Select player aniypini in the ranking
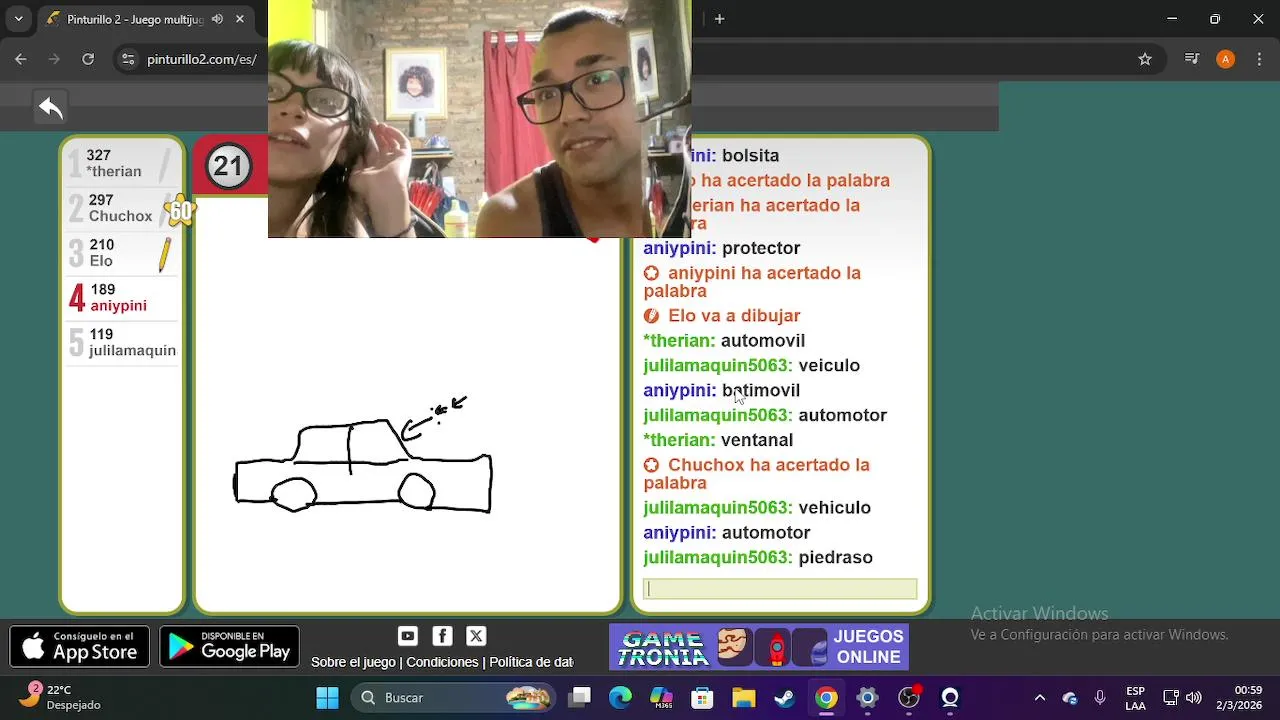 [x=121, y=298]
